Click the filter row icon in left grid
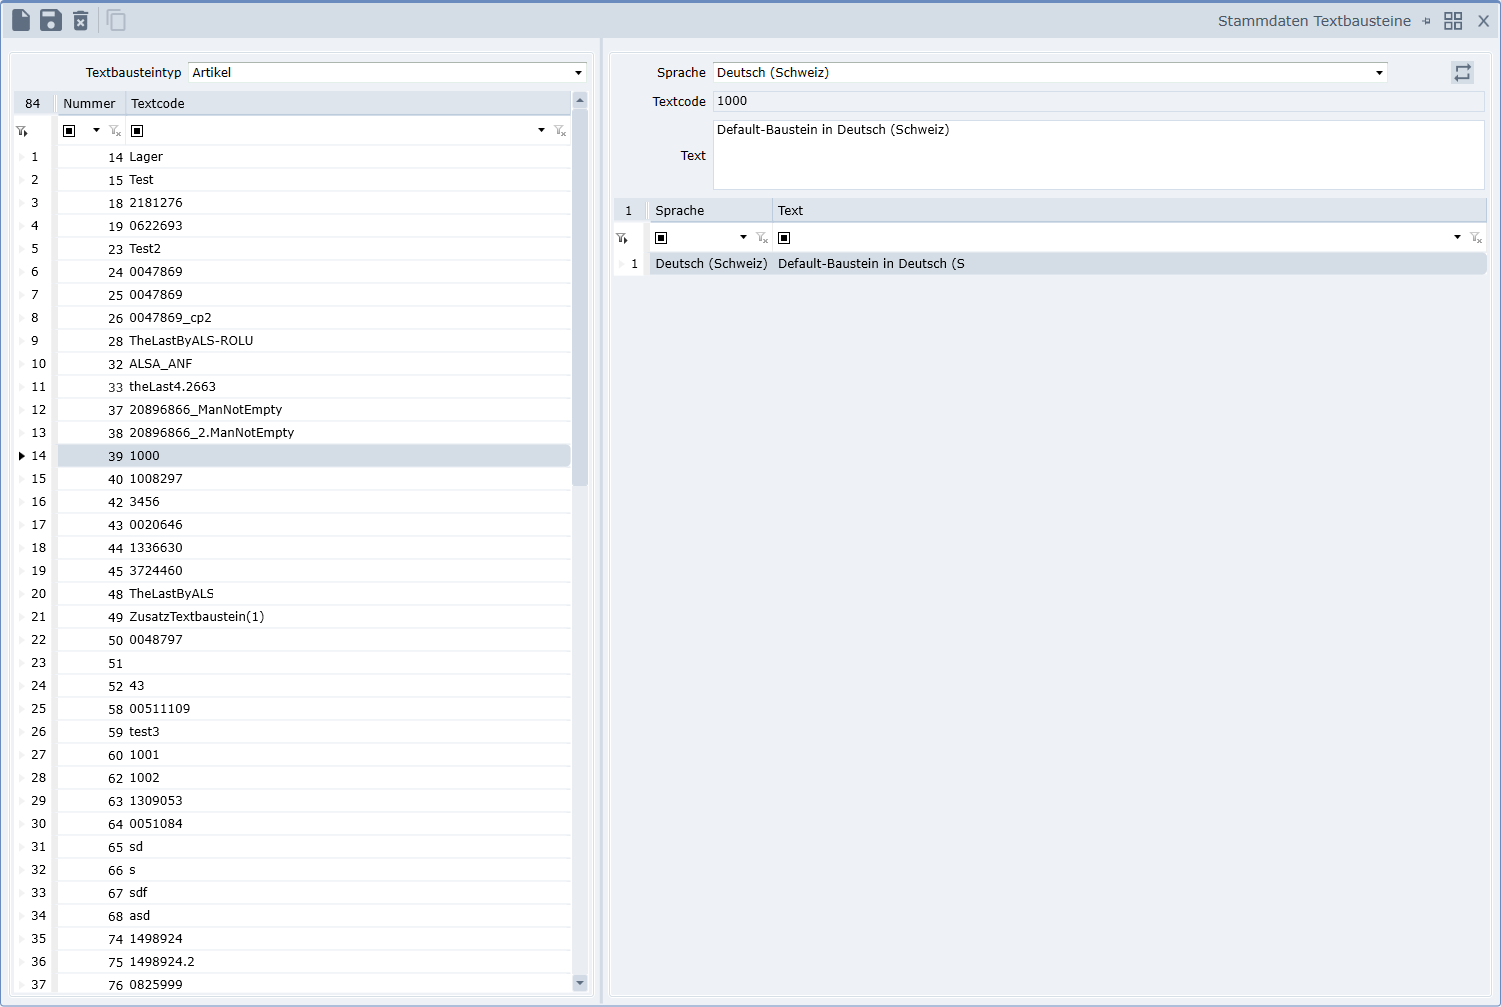 [x=22, y=131]
